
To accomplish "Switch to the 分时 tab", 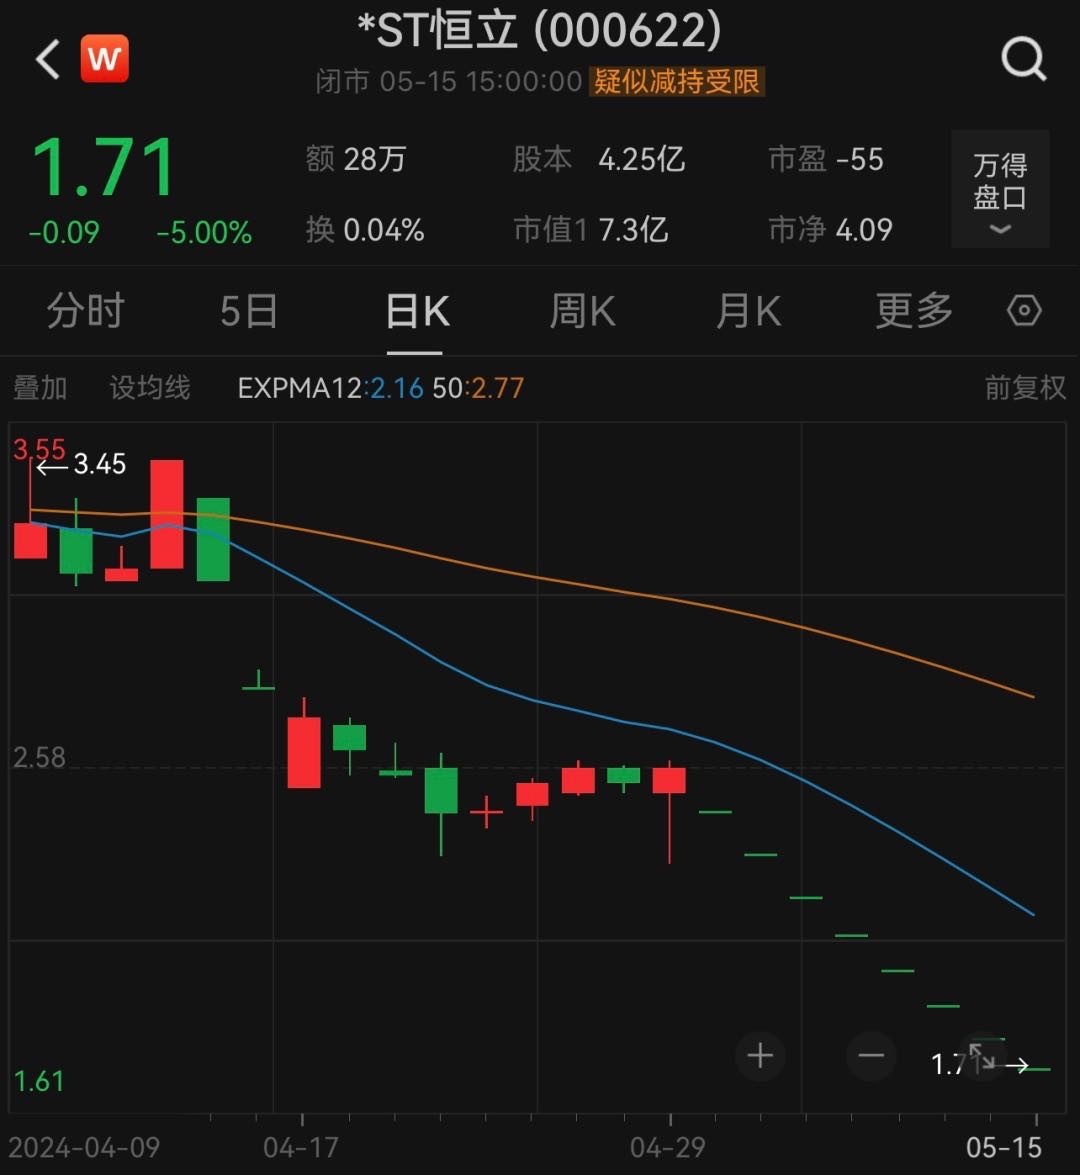I will point(85,310).
